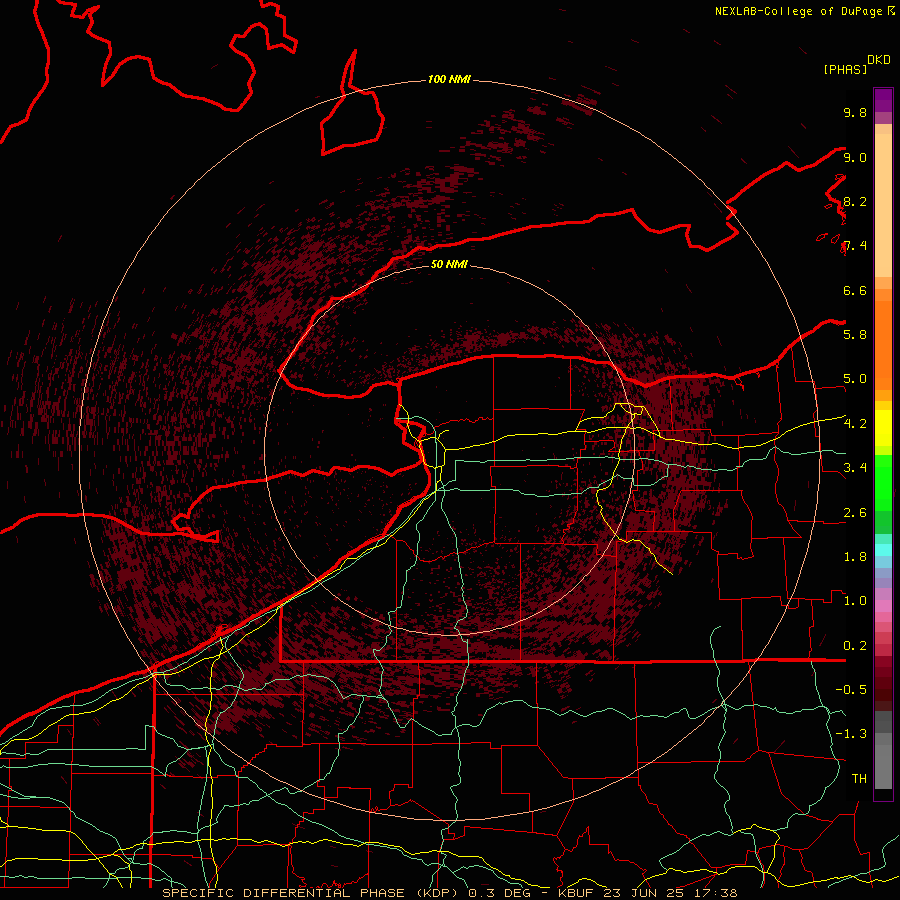This screenshot has height=900, width=900.
Task: Click the 9.8 value on the color scale
Action: 855,112
